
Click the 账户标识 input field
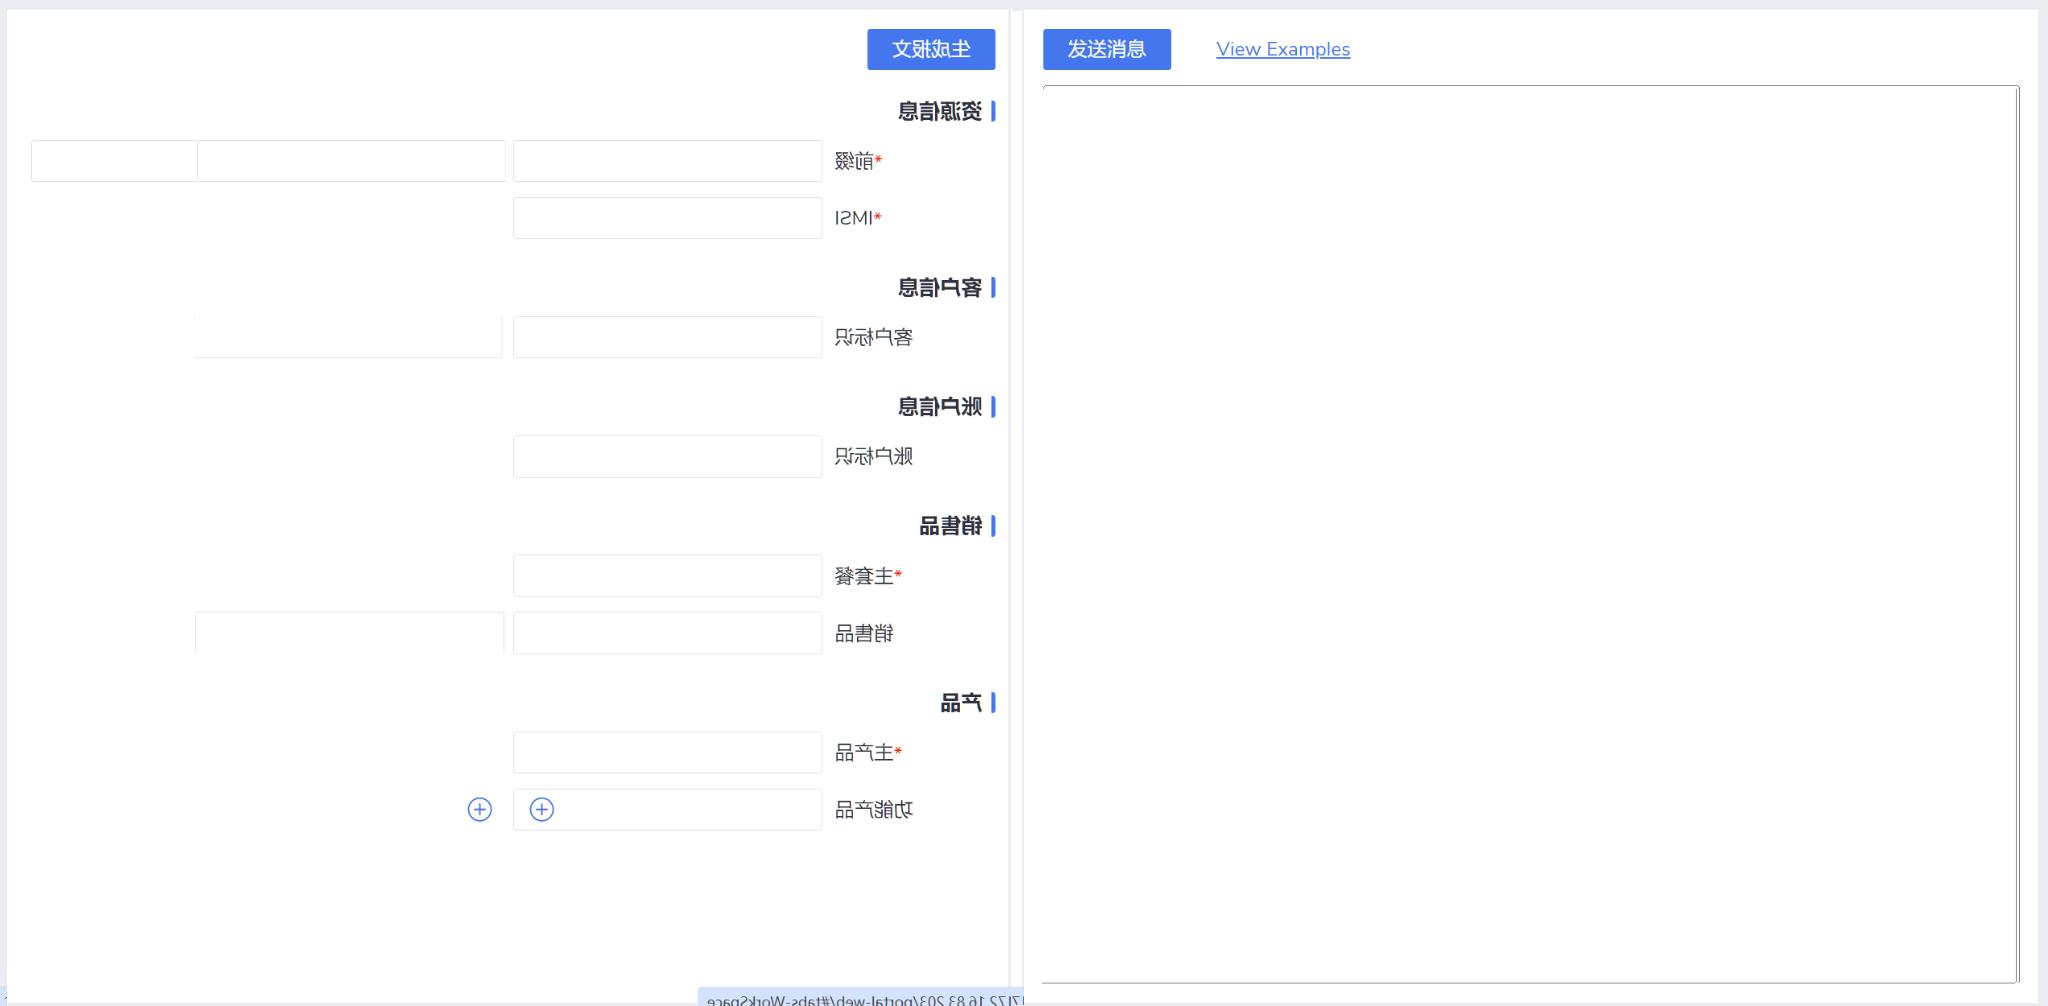coord(667,456)
